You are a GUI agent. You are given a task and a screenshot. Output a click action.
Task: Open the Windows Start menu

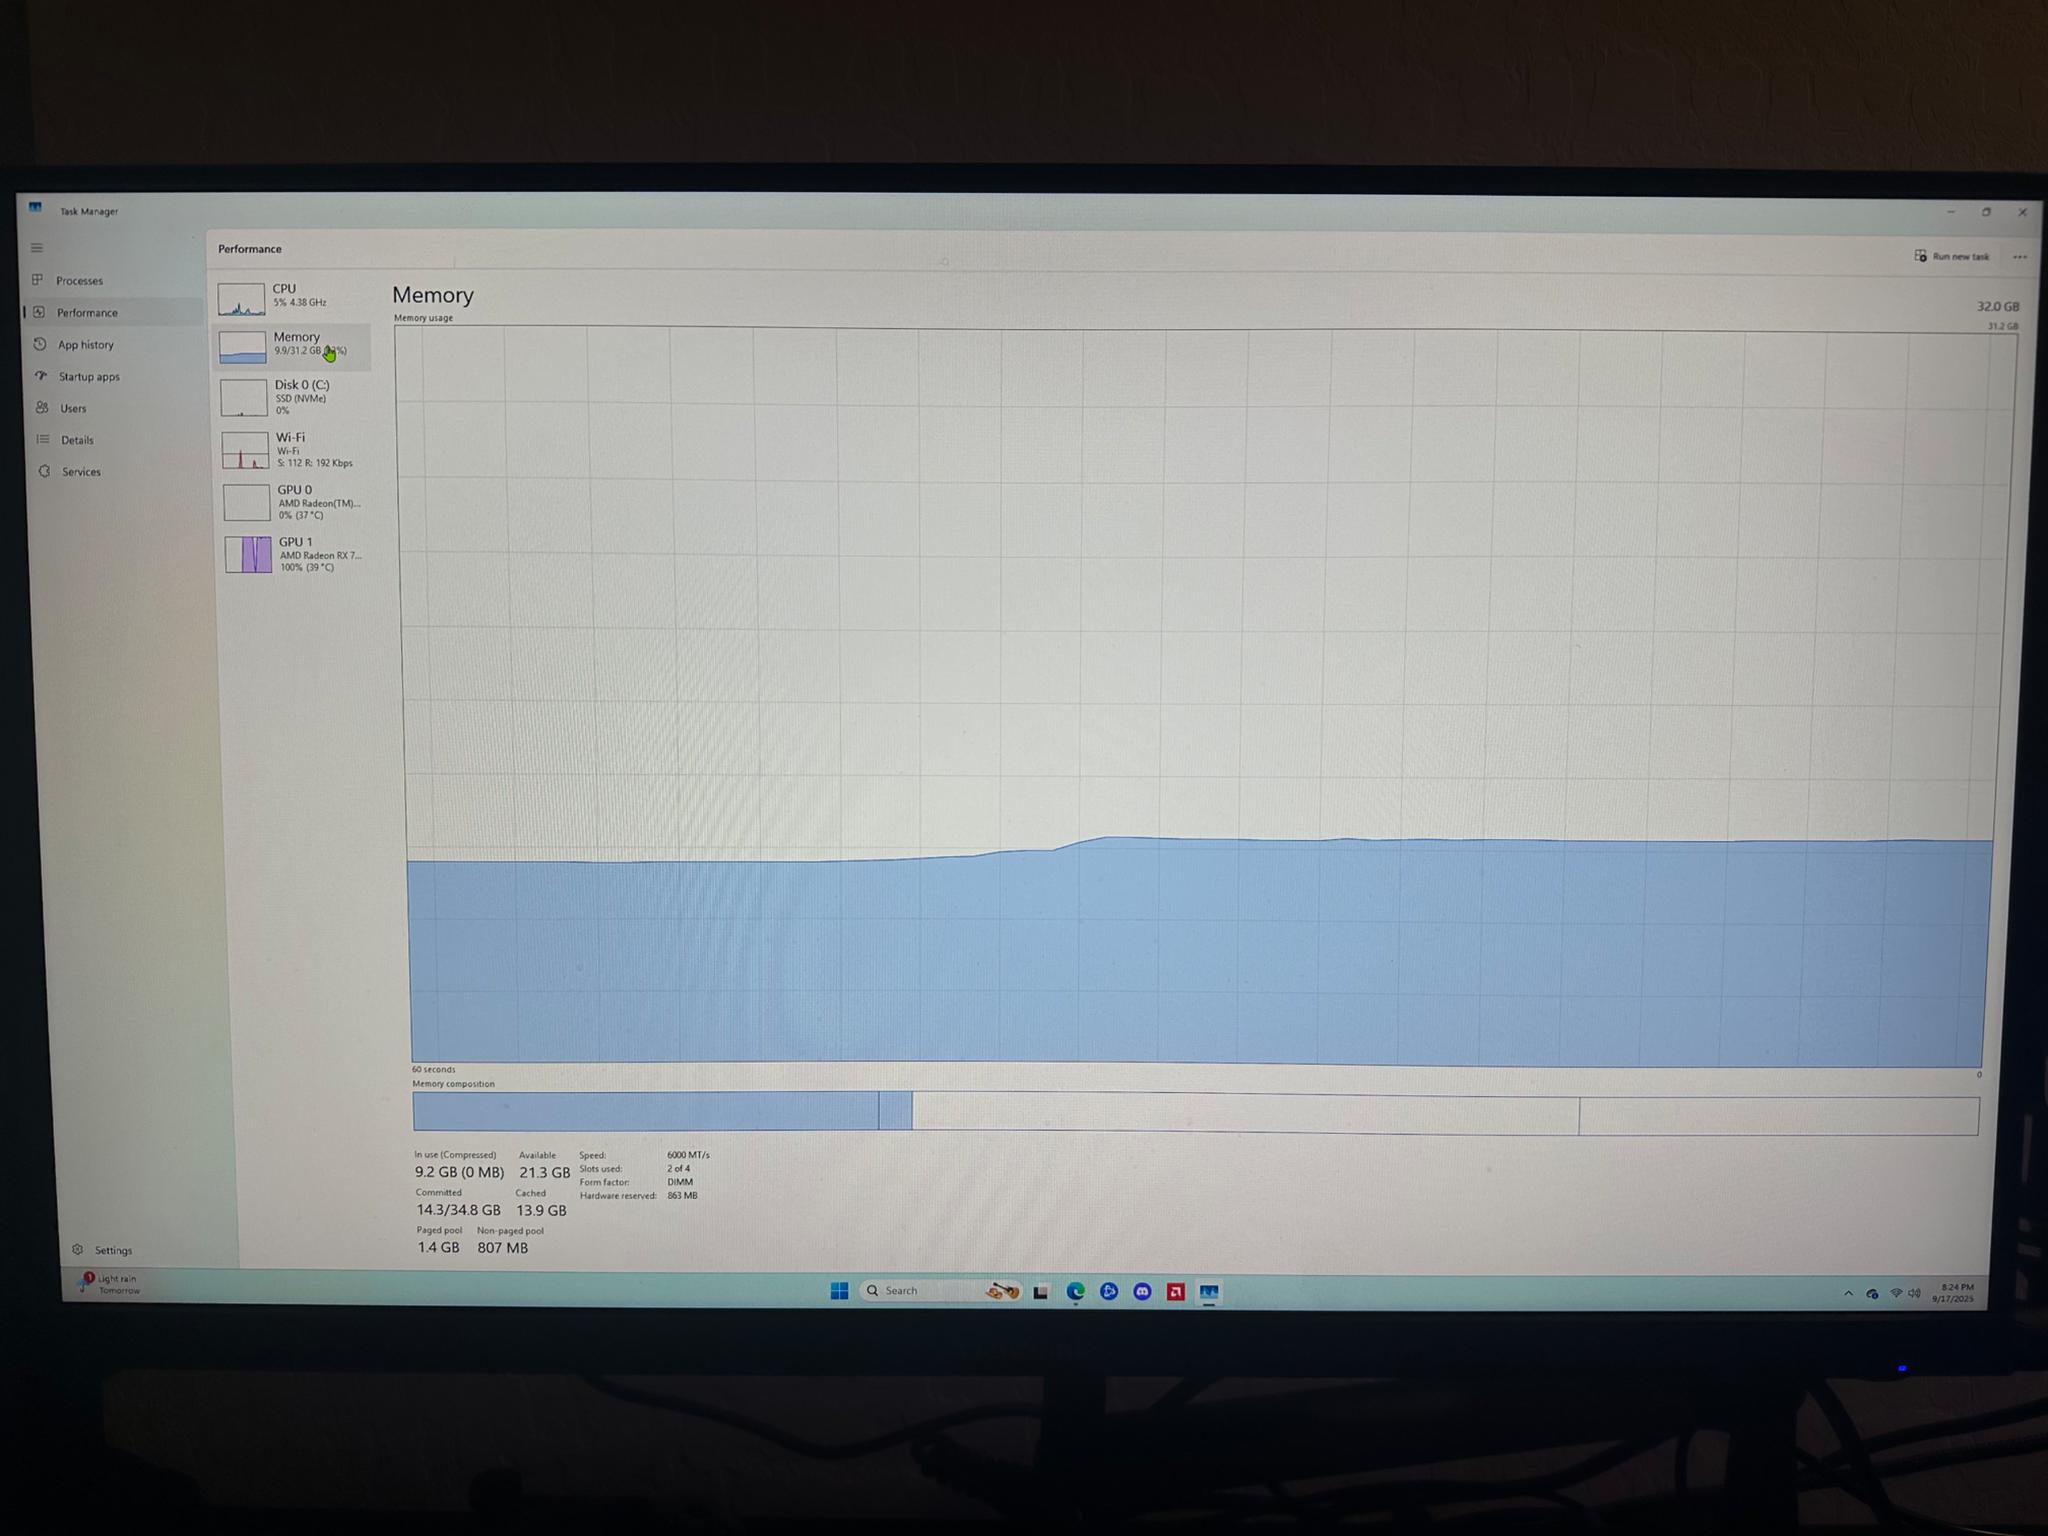[x=839, y=1291]
